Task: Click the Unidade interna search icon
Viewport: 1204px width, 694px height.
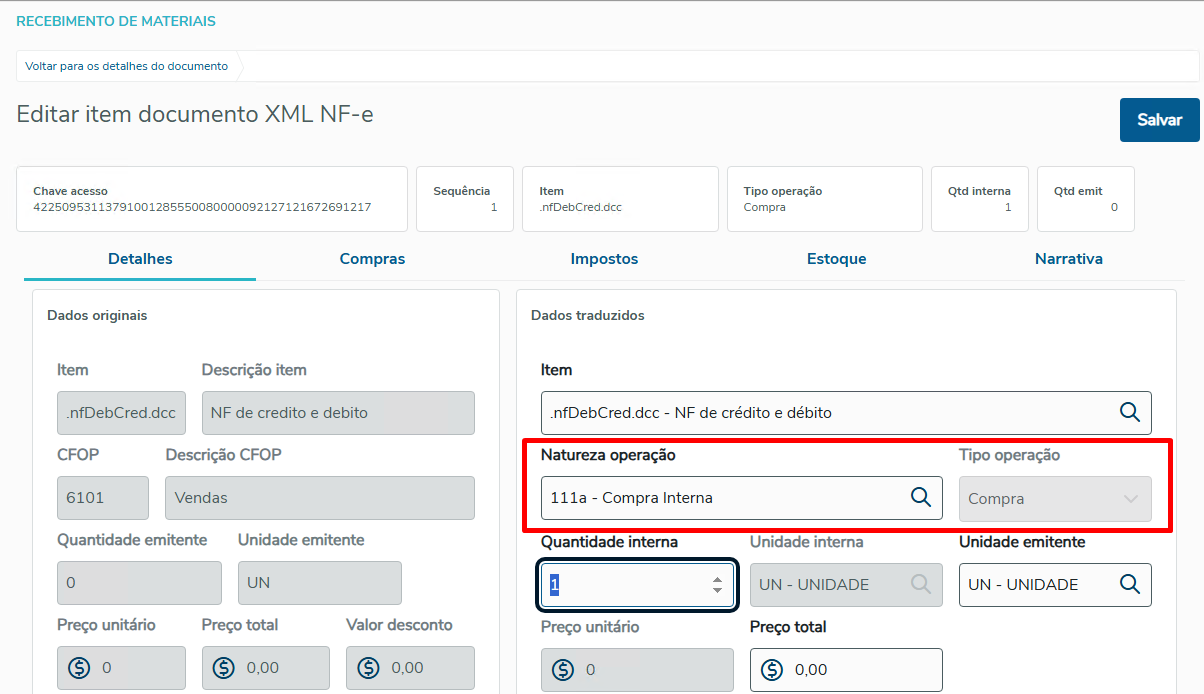Action: 920,584
